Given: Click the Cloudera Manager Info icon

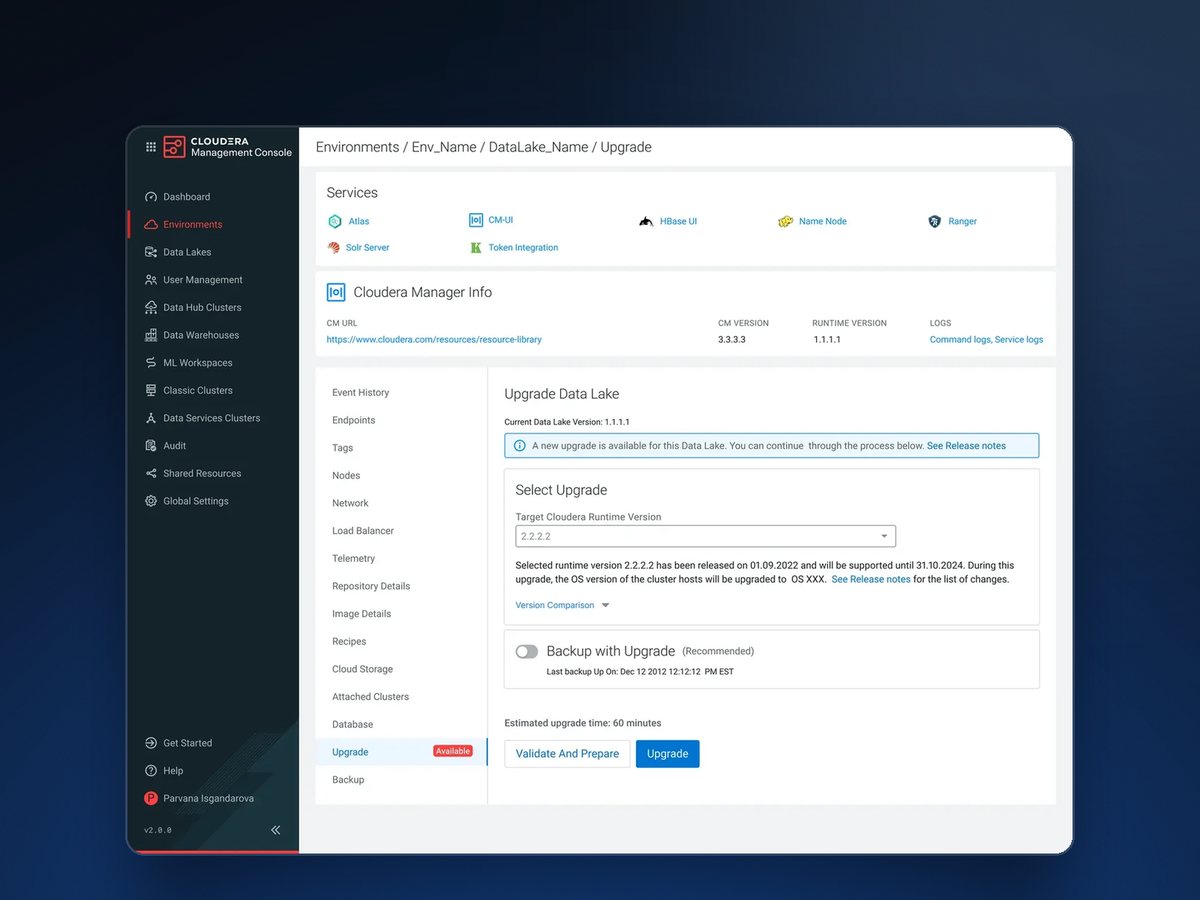Looking at the screenshot, I should click(336, 293).
